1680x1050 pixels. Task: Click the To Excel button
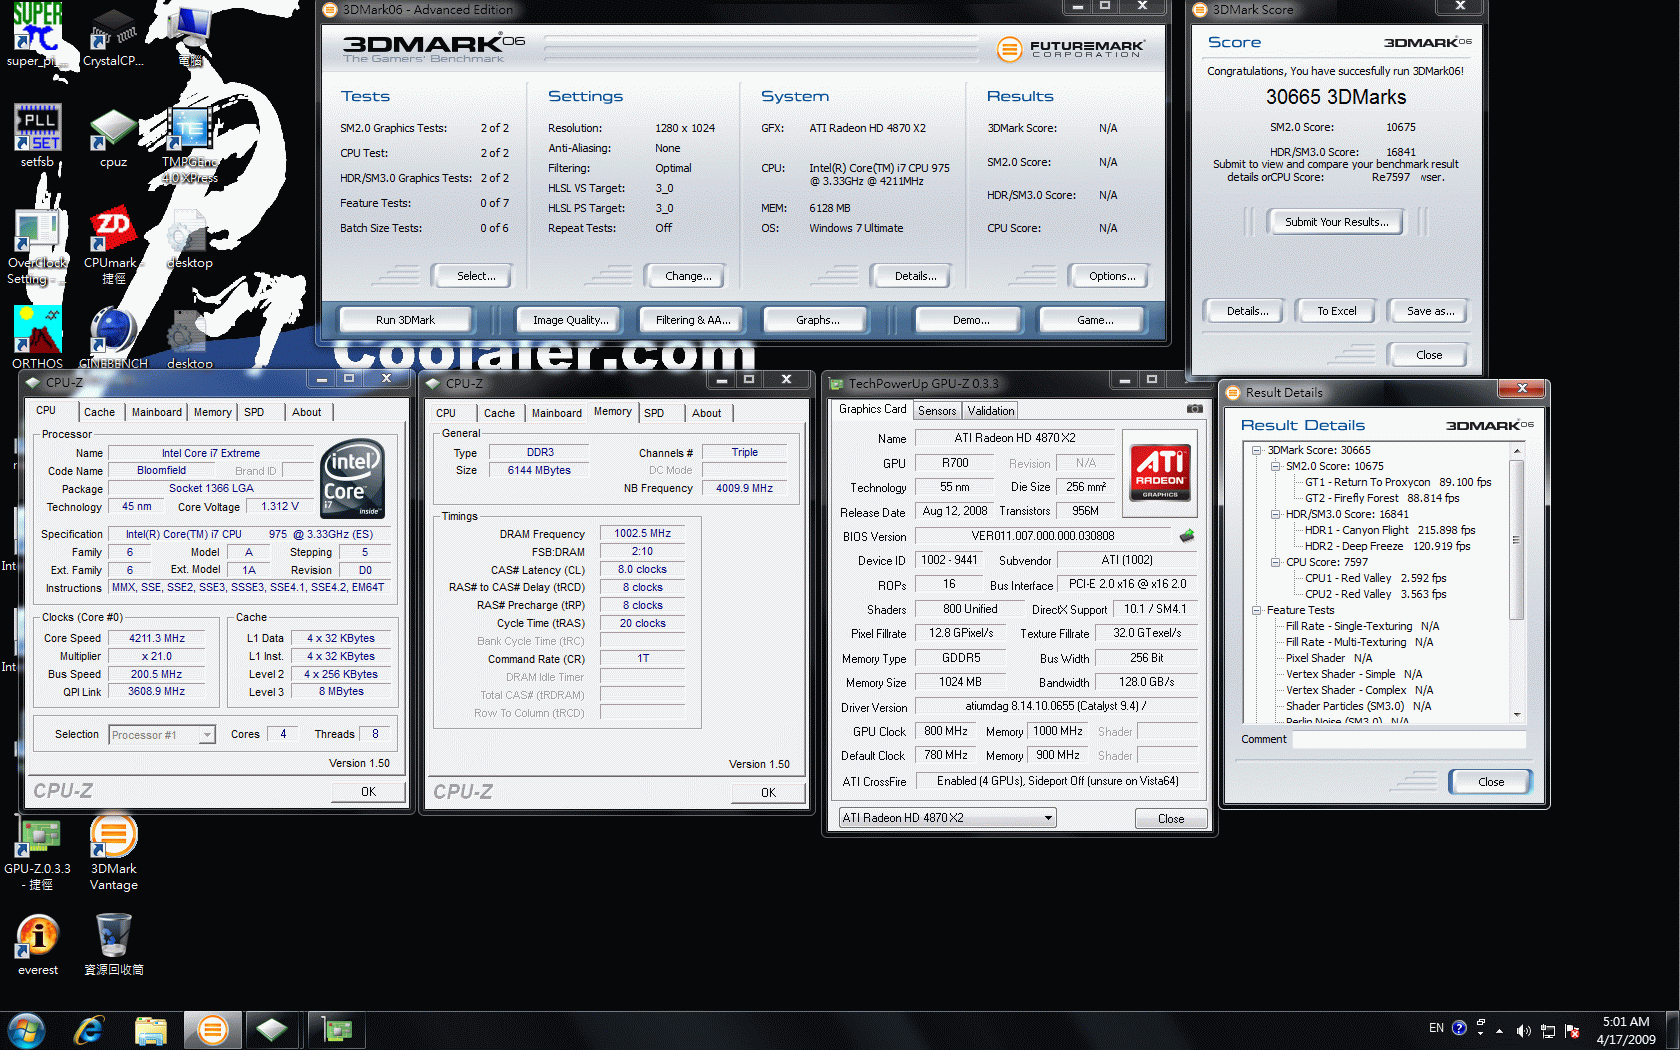pos(1336,311)
